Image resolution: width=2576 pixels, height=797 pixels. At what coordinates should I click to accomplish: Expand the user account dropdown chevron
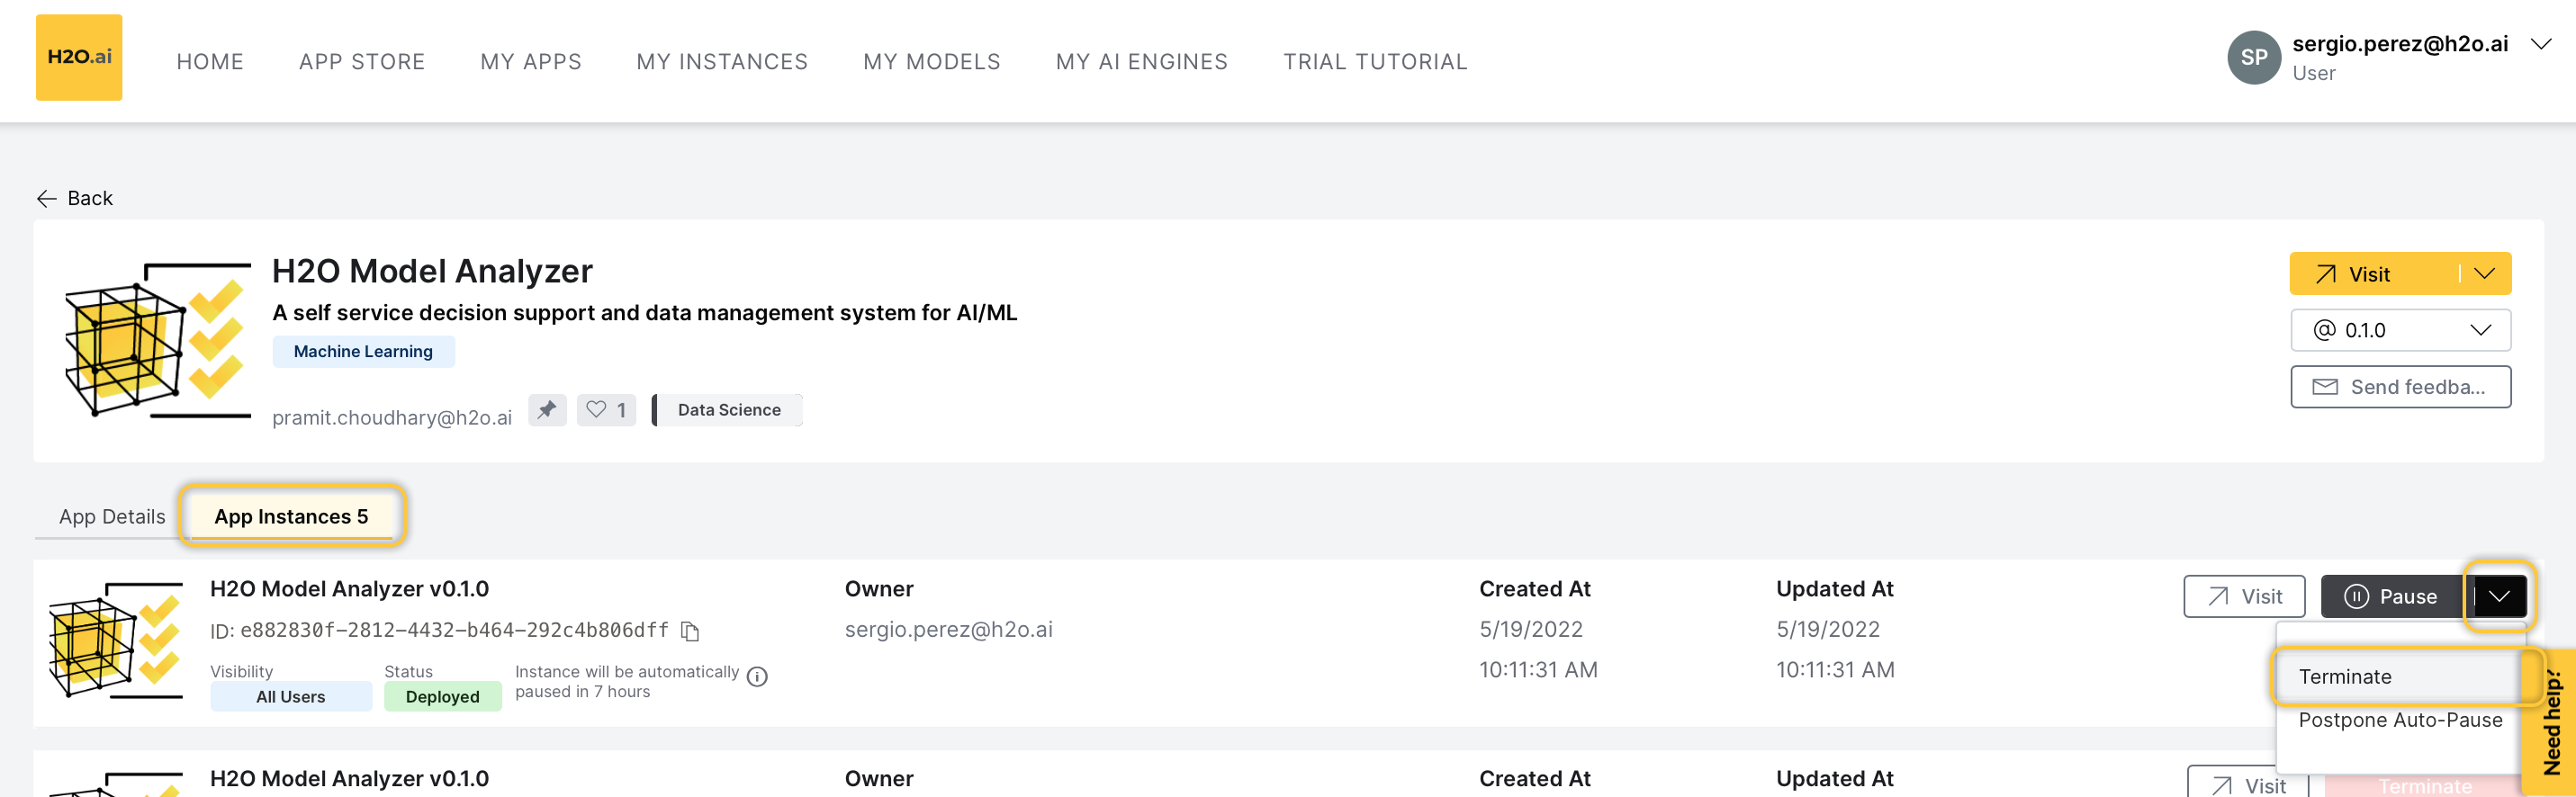pyautogui.click(x=2540, y=44)
